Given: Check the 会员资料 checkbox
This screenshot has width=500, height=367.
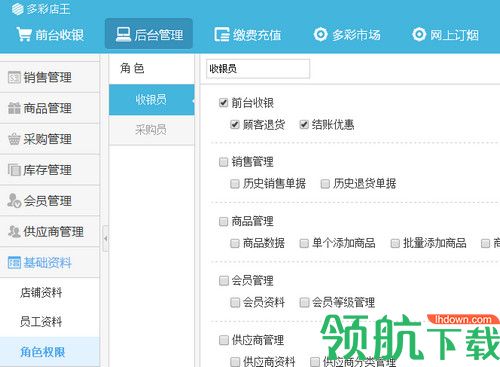Looking at the screenshot, I should pyautogui.click(x=235, y=303).
